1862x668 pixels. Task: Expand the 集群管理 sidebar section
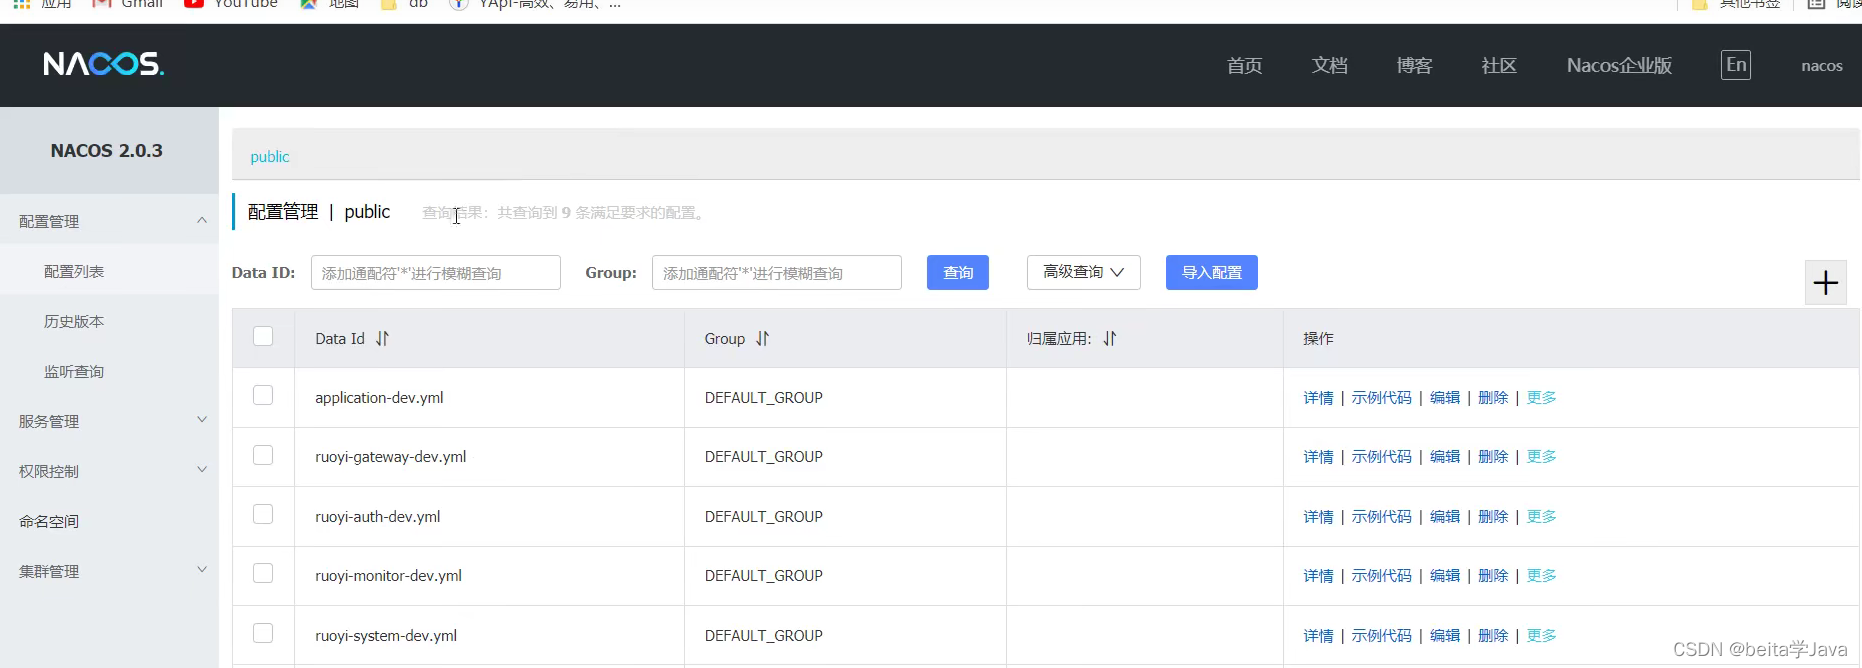[x=109, y=571]
